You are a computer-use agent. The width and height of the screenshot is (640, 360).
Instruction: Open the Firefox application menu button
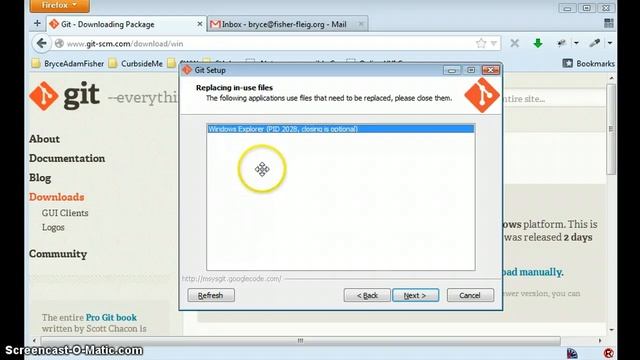tap(60, 6)
